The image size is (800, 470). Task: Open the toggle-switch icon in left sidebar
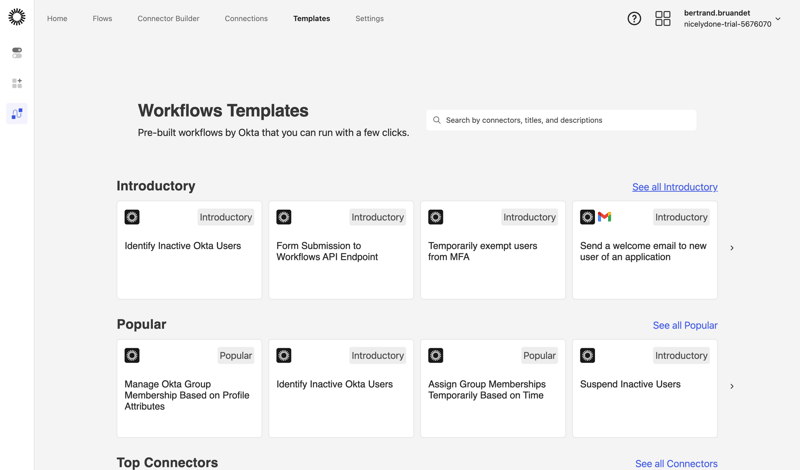click(17, 53)
